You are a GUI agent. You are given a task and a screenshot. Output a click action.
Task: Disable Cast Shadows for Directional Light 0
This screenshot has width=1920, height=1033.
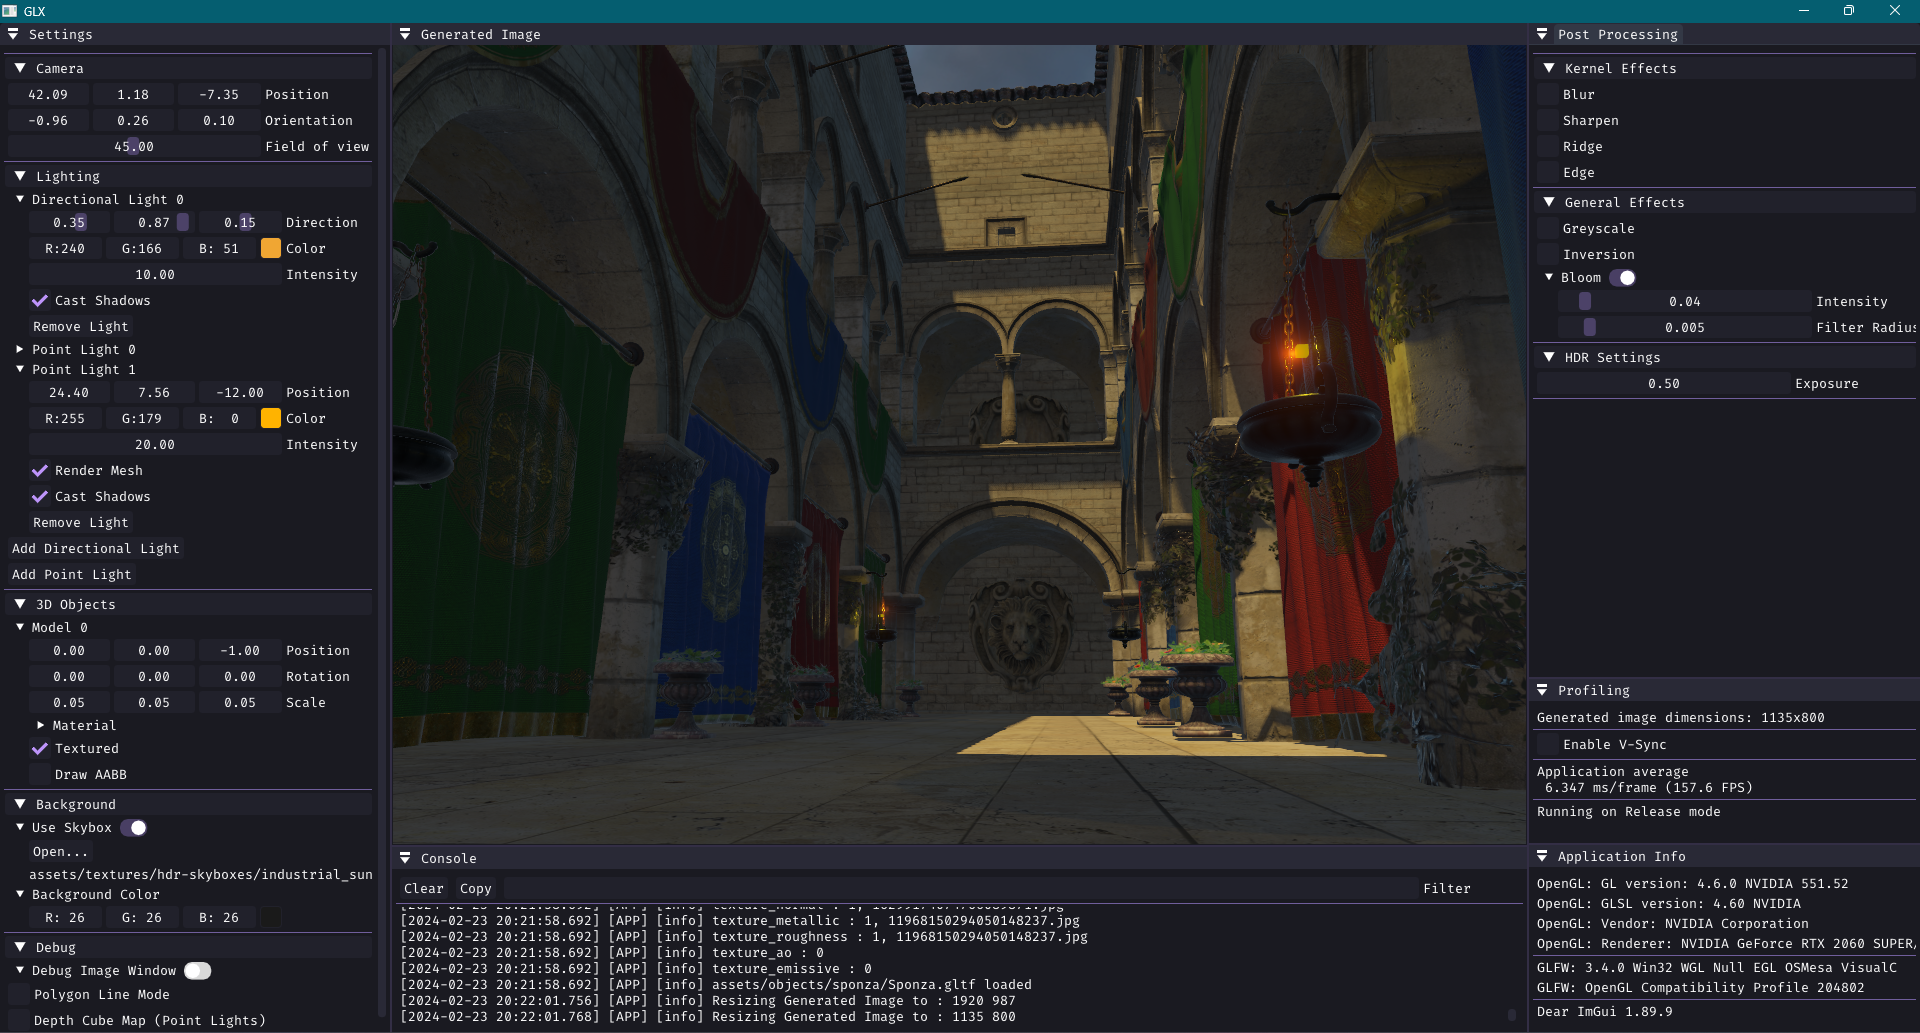[40, 300]
